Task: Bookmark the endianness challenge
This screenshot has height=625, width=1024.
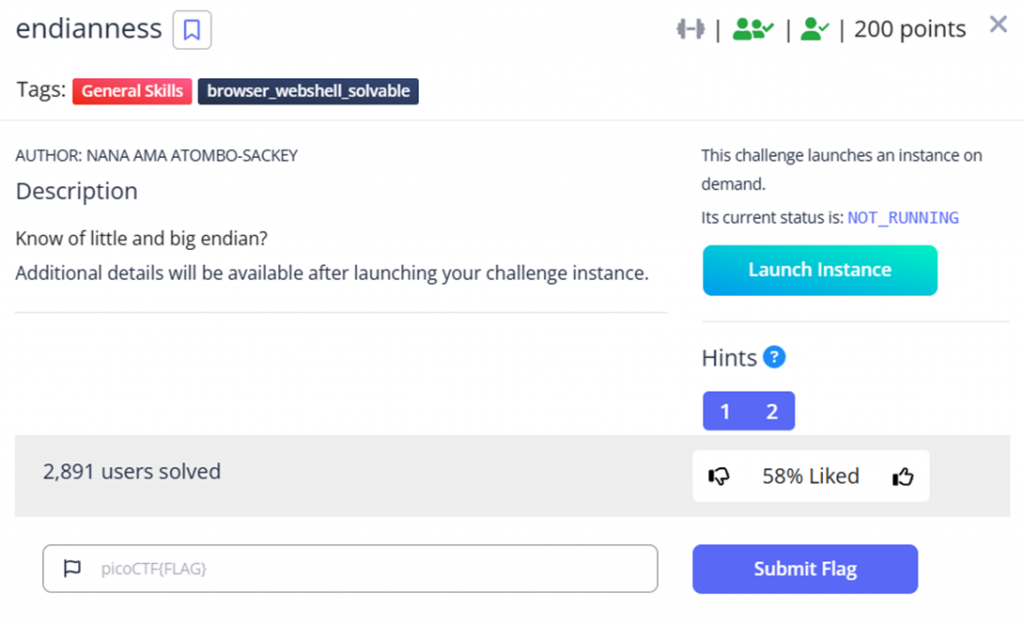Action: [192, 30]
